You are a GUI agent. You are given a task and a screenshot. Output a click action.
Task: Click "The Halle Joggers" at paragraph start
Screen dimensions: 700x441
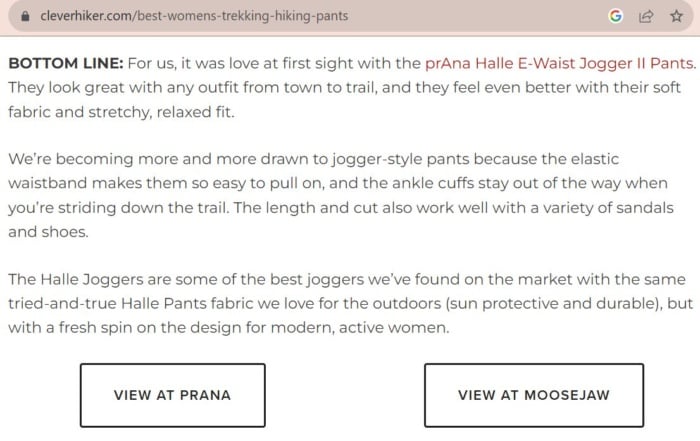(76, 279)
